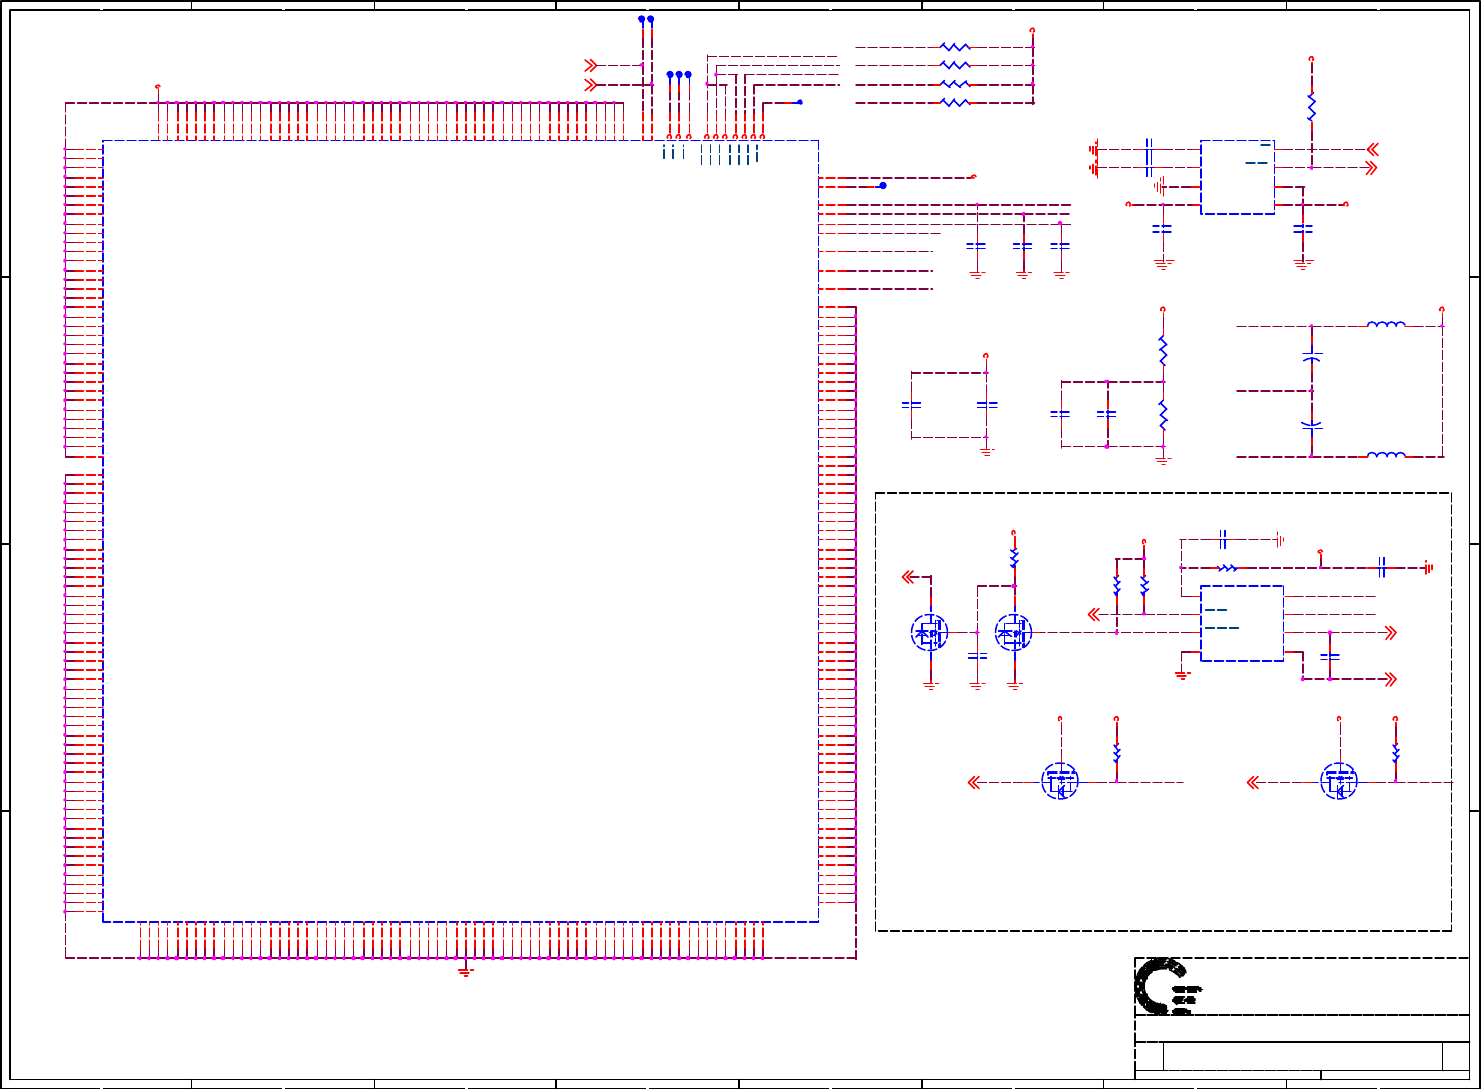The height and width of the screenshot is (1090, 1481).
Task: Select the bottom resistor of the four-resistor group
Action: coord(956,102)
